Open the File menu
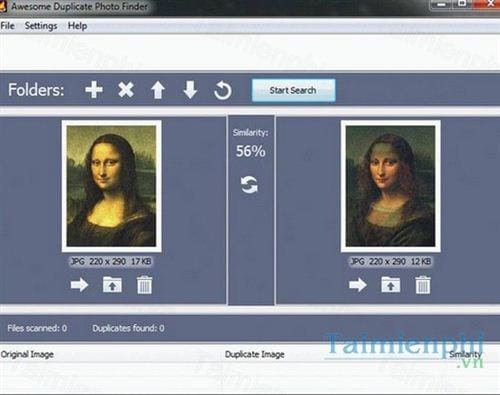The height and width of the screenshot is (395, 500). pyautogui.click(x=7, y=26)
